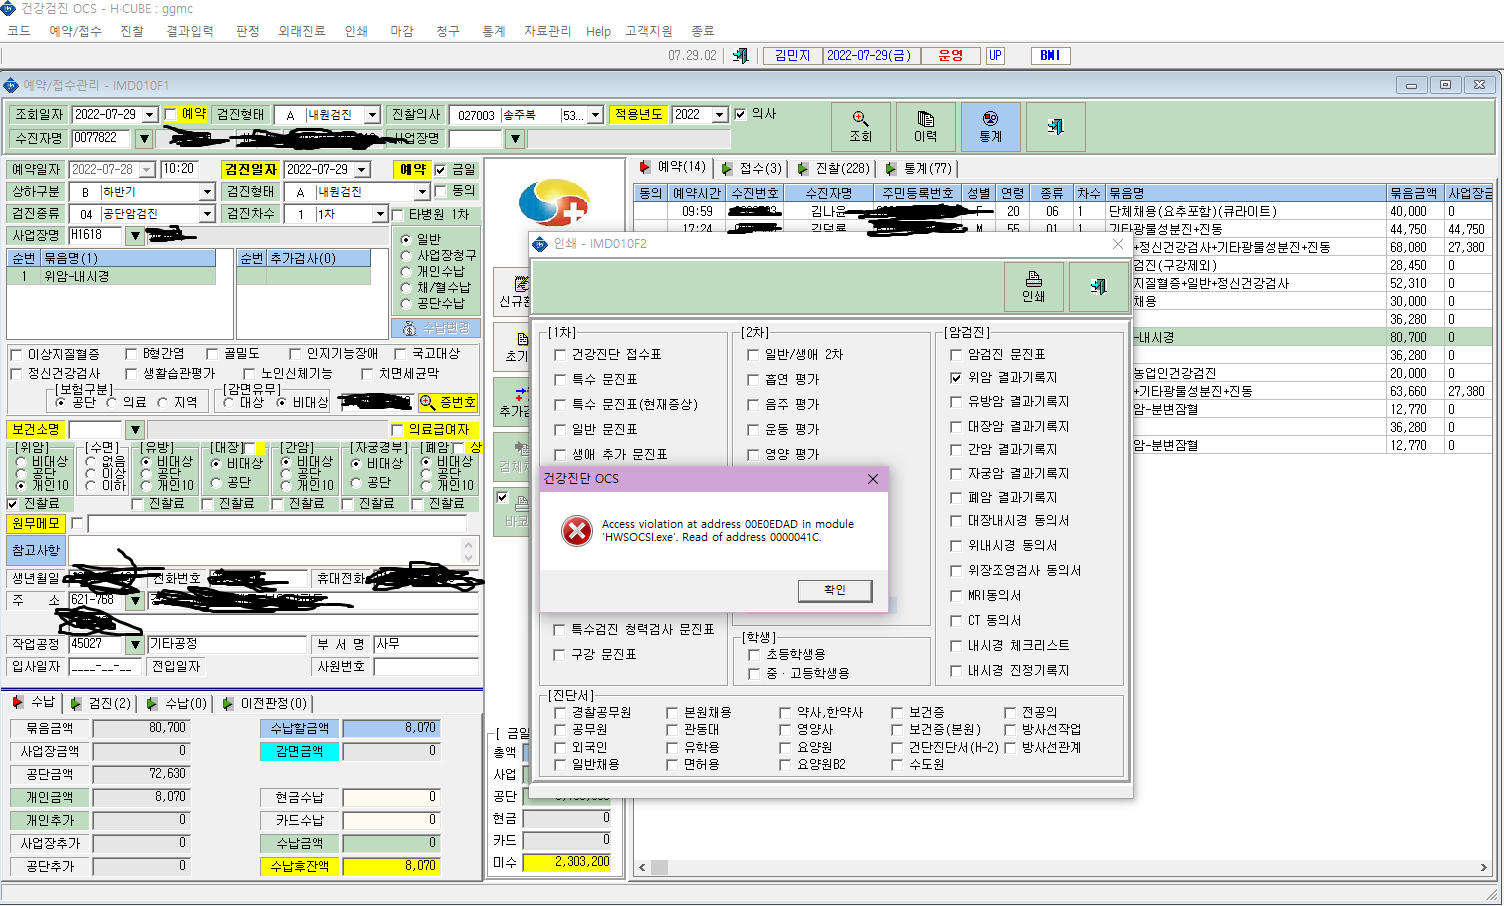Click the exit icon in 인쇄 dialog
The height and width of the screenshot is (906, 1504).
tap(1098, 286)
